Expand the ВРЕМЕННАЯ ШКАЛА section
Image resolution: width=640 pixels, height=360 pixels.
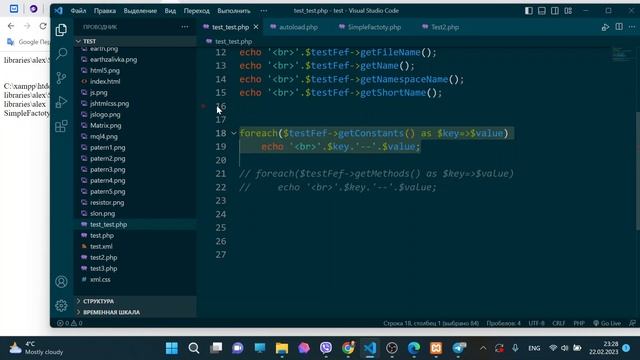[x=135, y=312]
